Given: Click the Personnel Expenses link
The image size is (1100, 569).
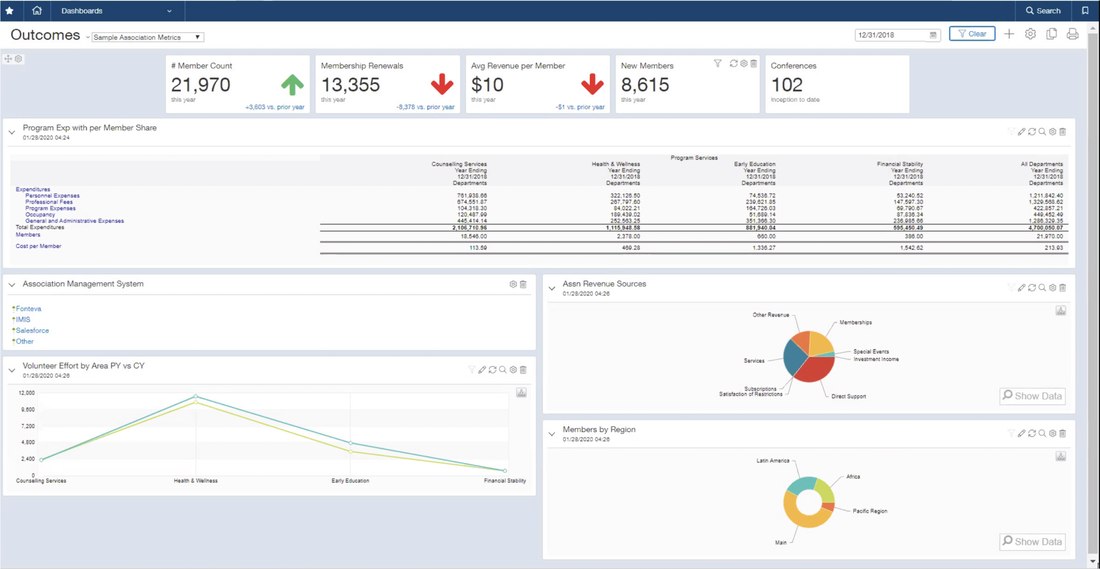Looking at the screenshot, I should pos(53,195).
